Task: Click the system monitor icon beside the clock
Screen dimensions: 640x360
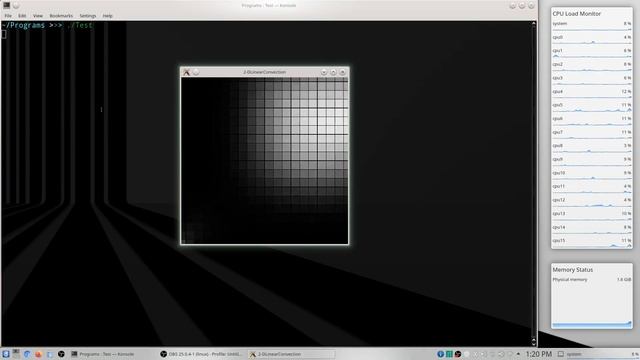Action: [561, 354]
